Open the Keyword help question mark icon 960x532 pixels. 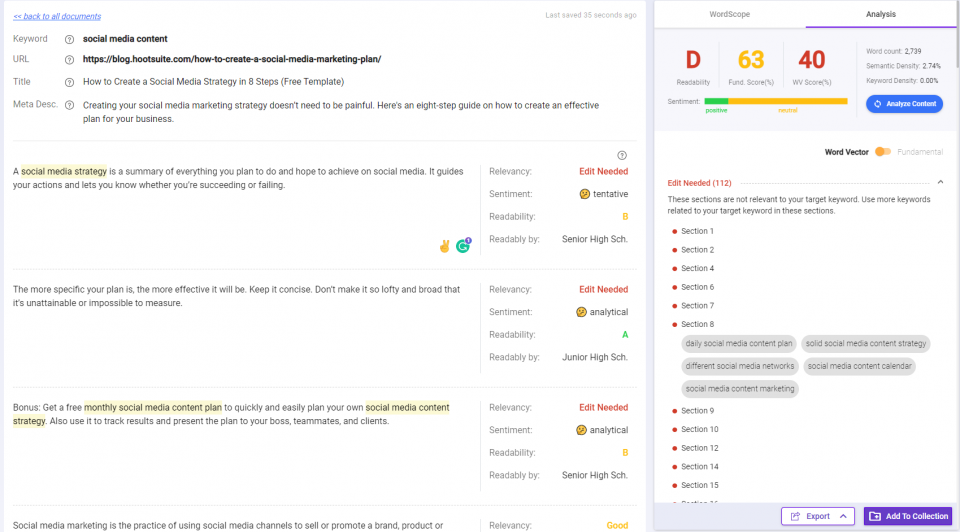click(69, 39)
